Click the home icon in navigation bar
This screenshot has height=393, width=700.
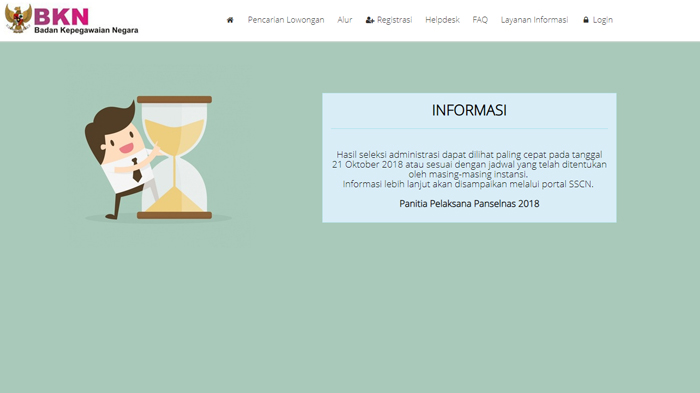230,20
